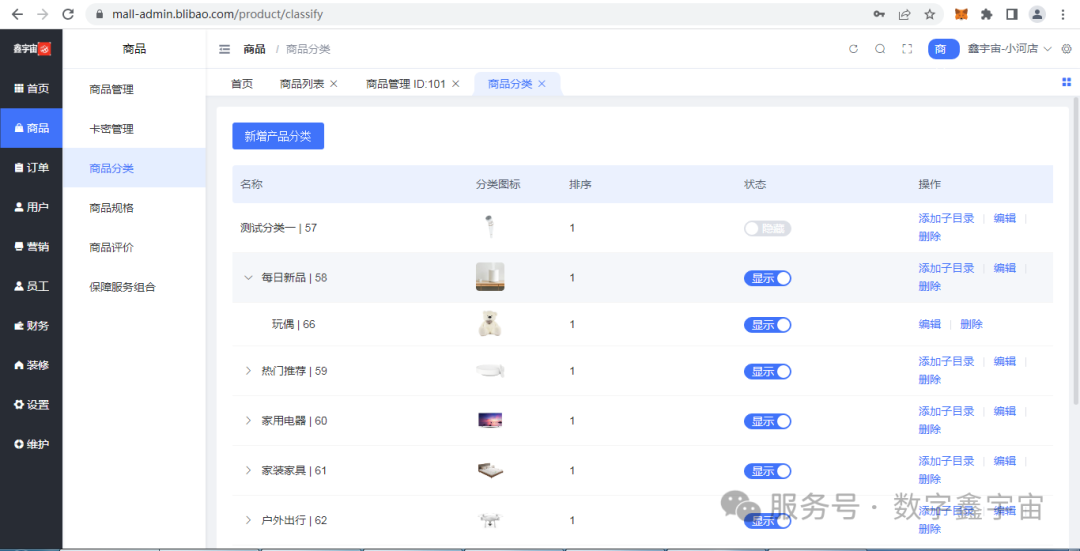Click the 家用电器 category thumbnail
The image size is (1080, 551).
(x=490, y=421)
